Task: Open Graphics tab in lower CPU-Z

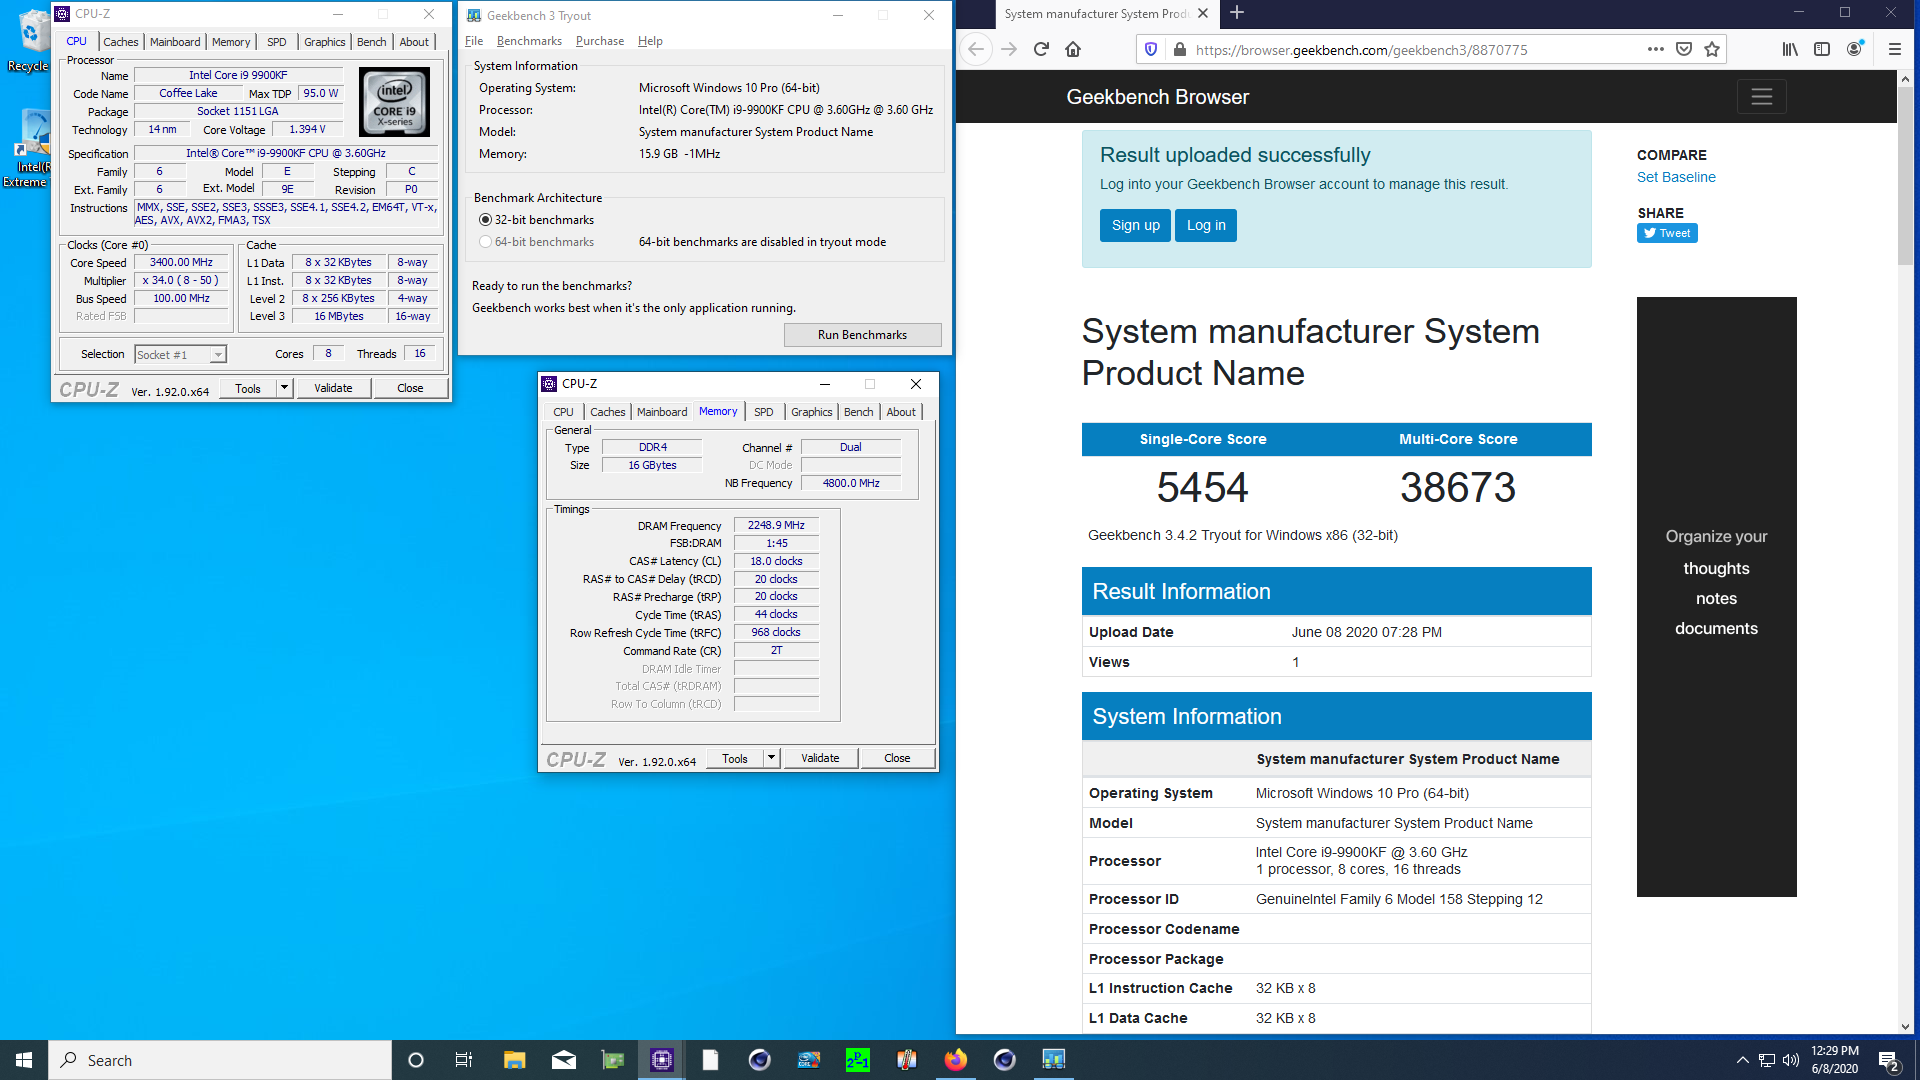Action: [x=811, y=412]
